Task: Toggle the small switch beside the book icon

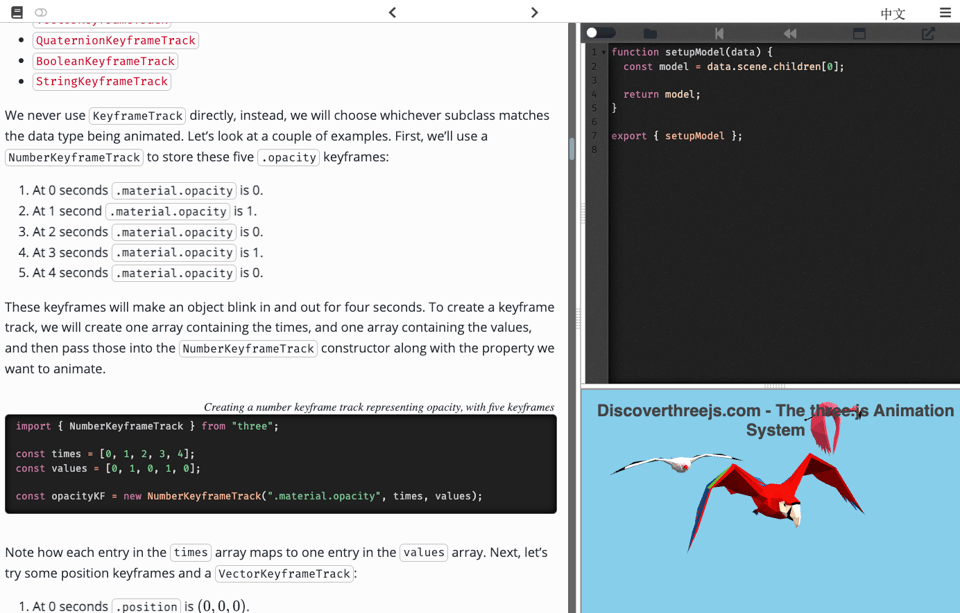Action: click(41, 13)
